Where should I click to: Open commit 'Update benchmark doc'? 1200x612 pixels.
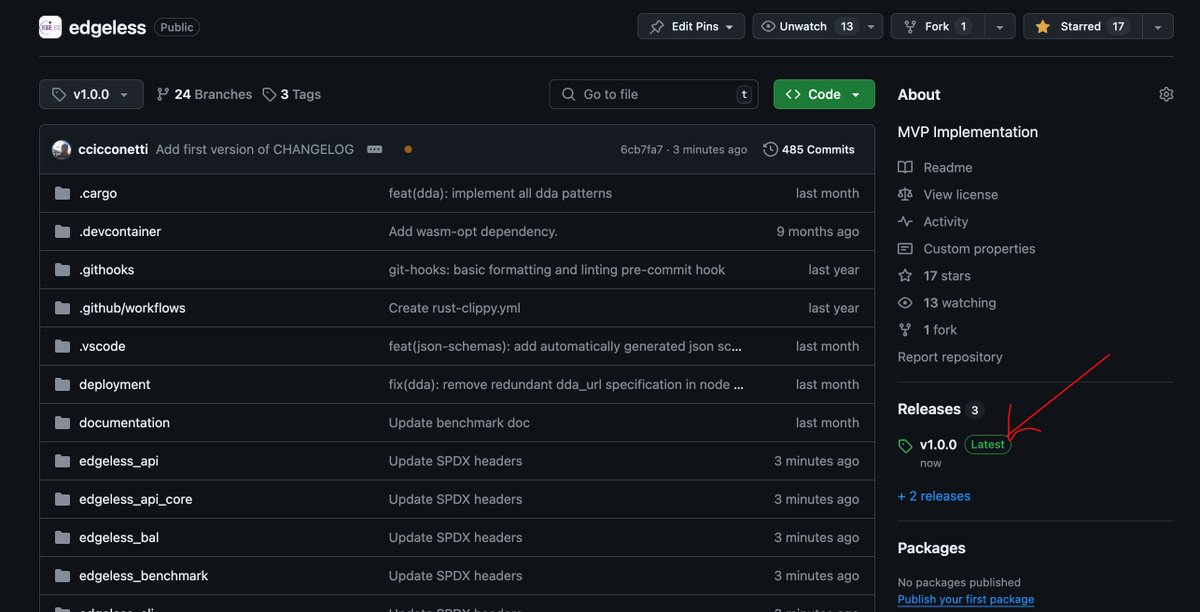coord(459,422)
